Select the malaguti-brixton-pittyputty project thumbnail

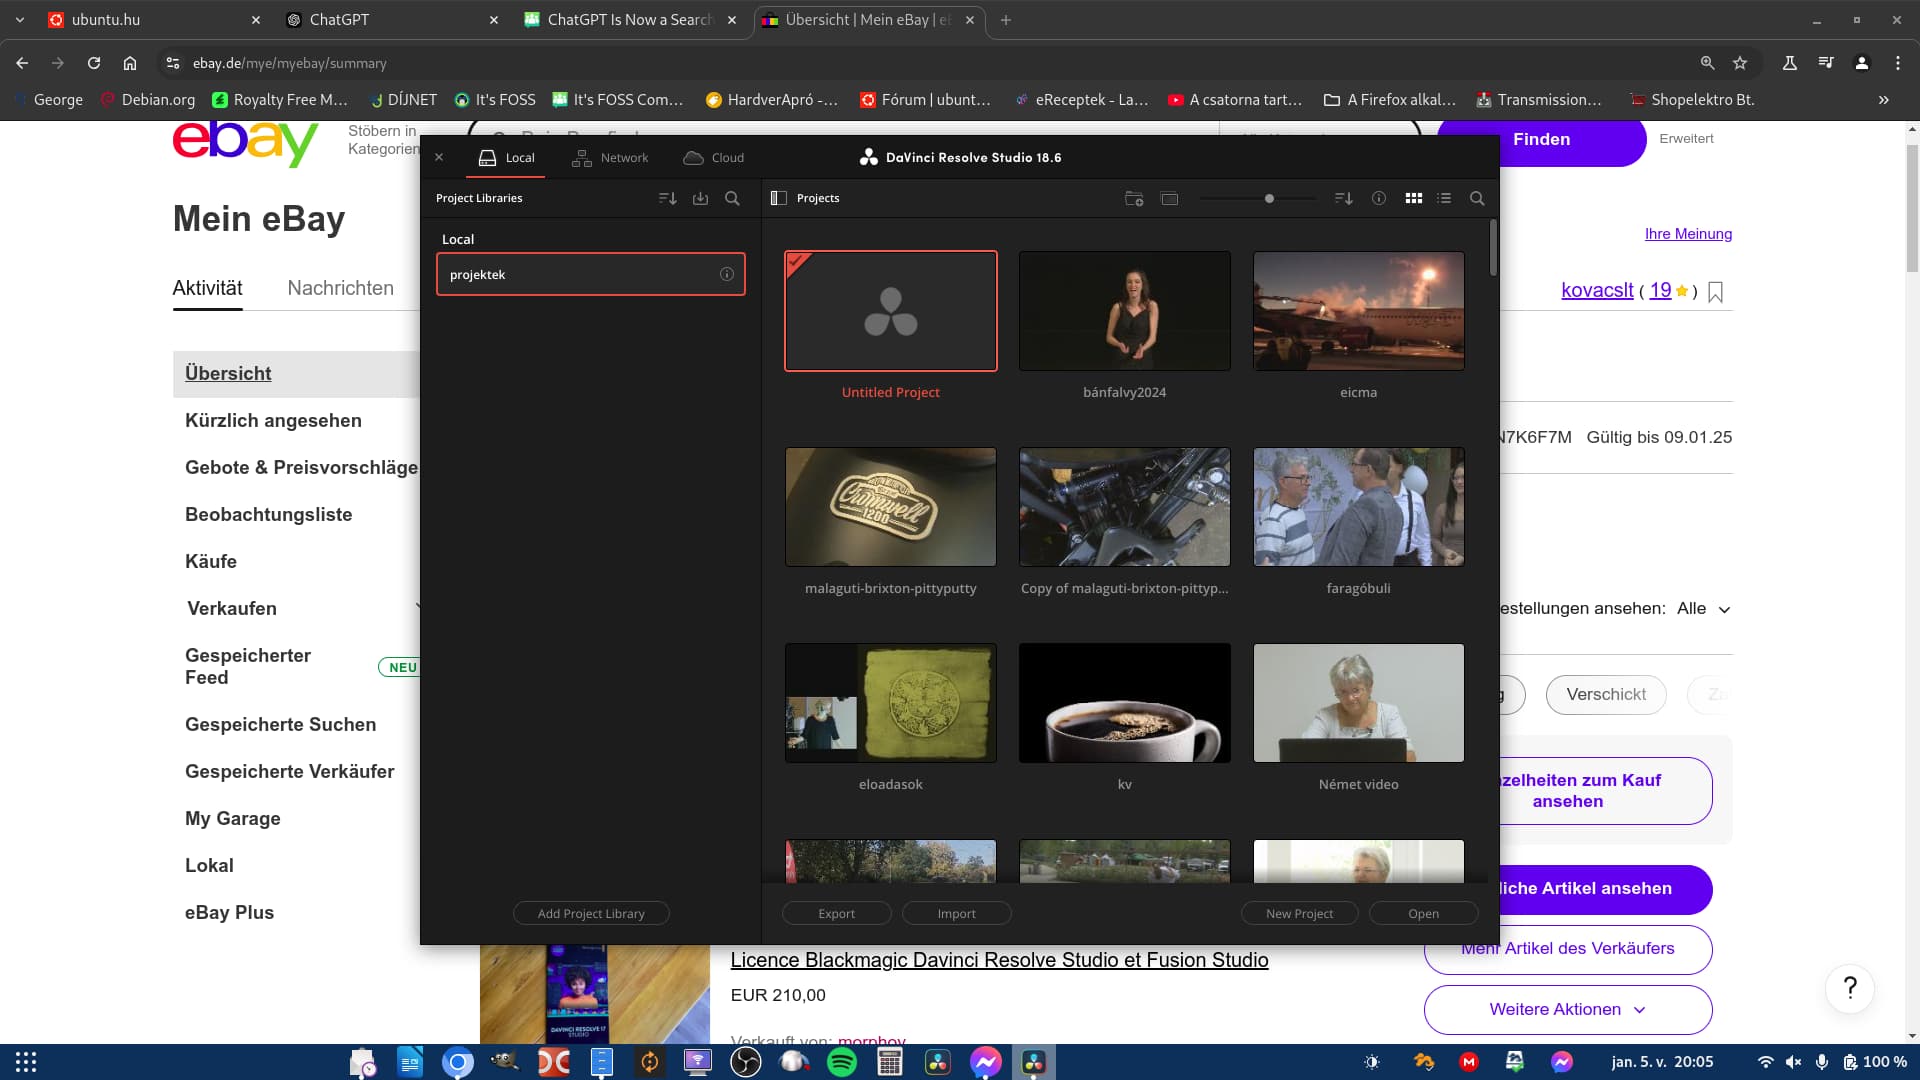click(891, 507)
